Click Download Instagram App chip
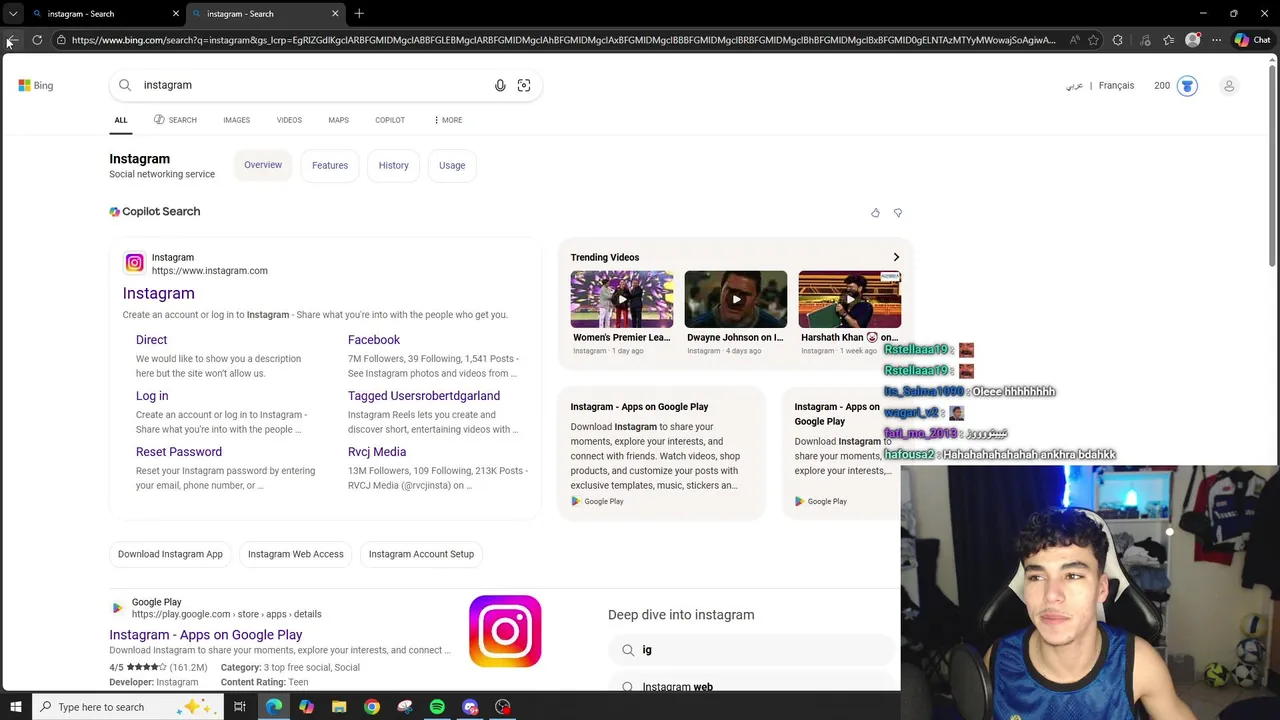1280x720 pixels. [x=170, y=554]
